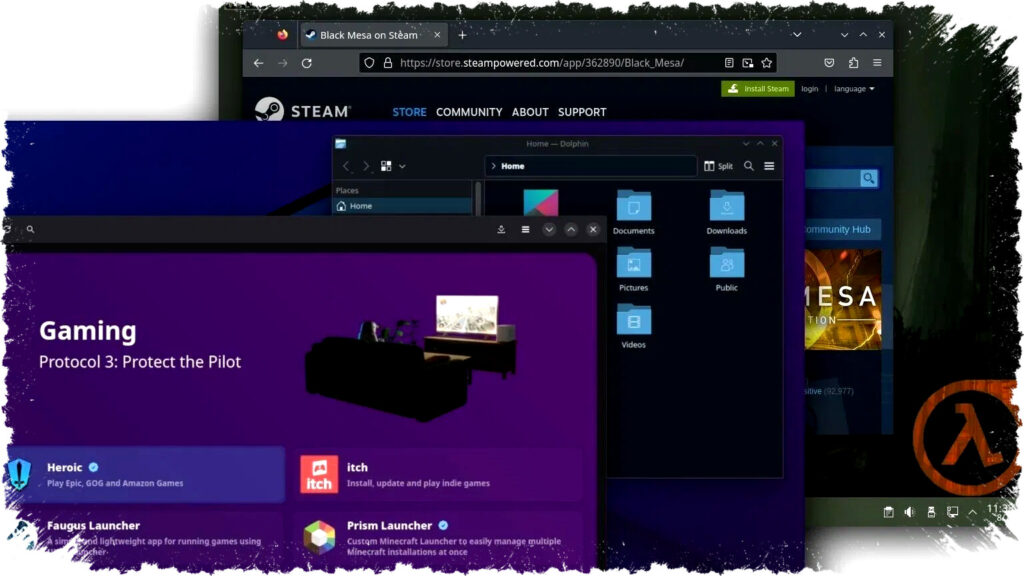Click the Steam login link
The width and height of the screenshot is (1024, 576).
pyautogui.click(x=809, y=89)
